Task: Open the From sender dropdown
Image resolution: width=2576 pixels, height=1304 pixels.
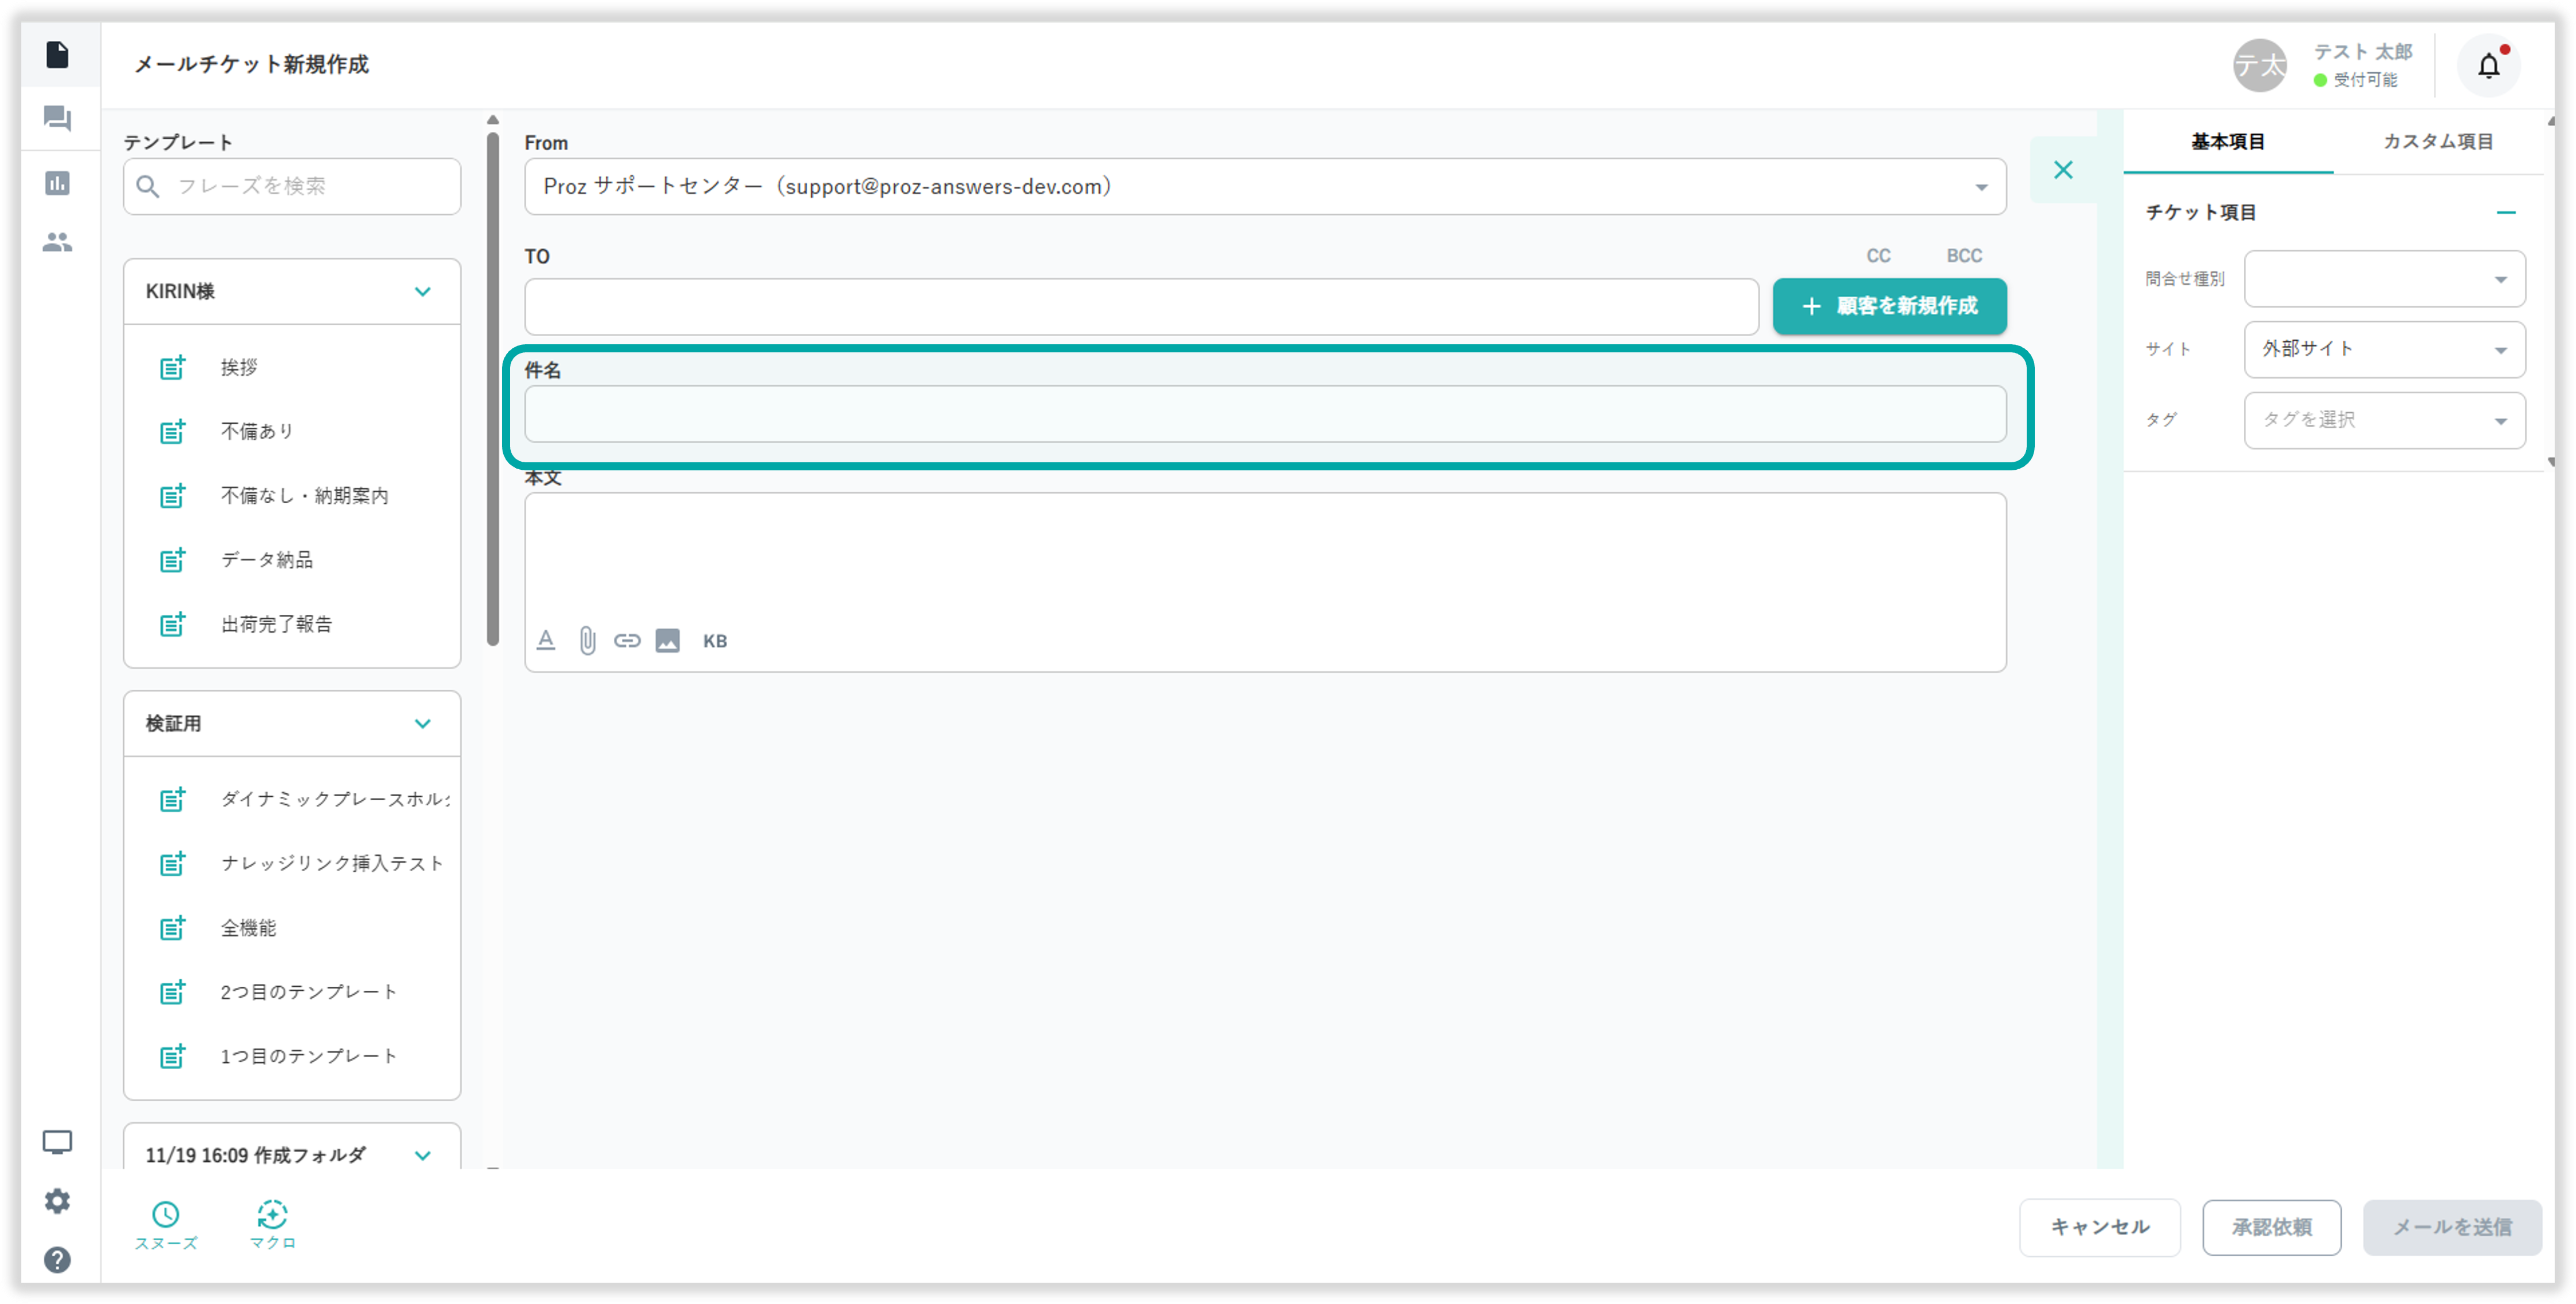Action: 1264,187
